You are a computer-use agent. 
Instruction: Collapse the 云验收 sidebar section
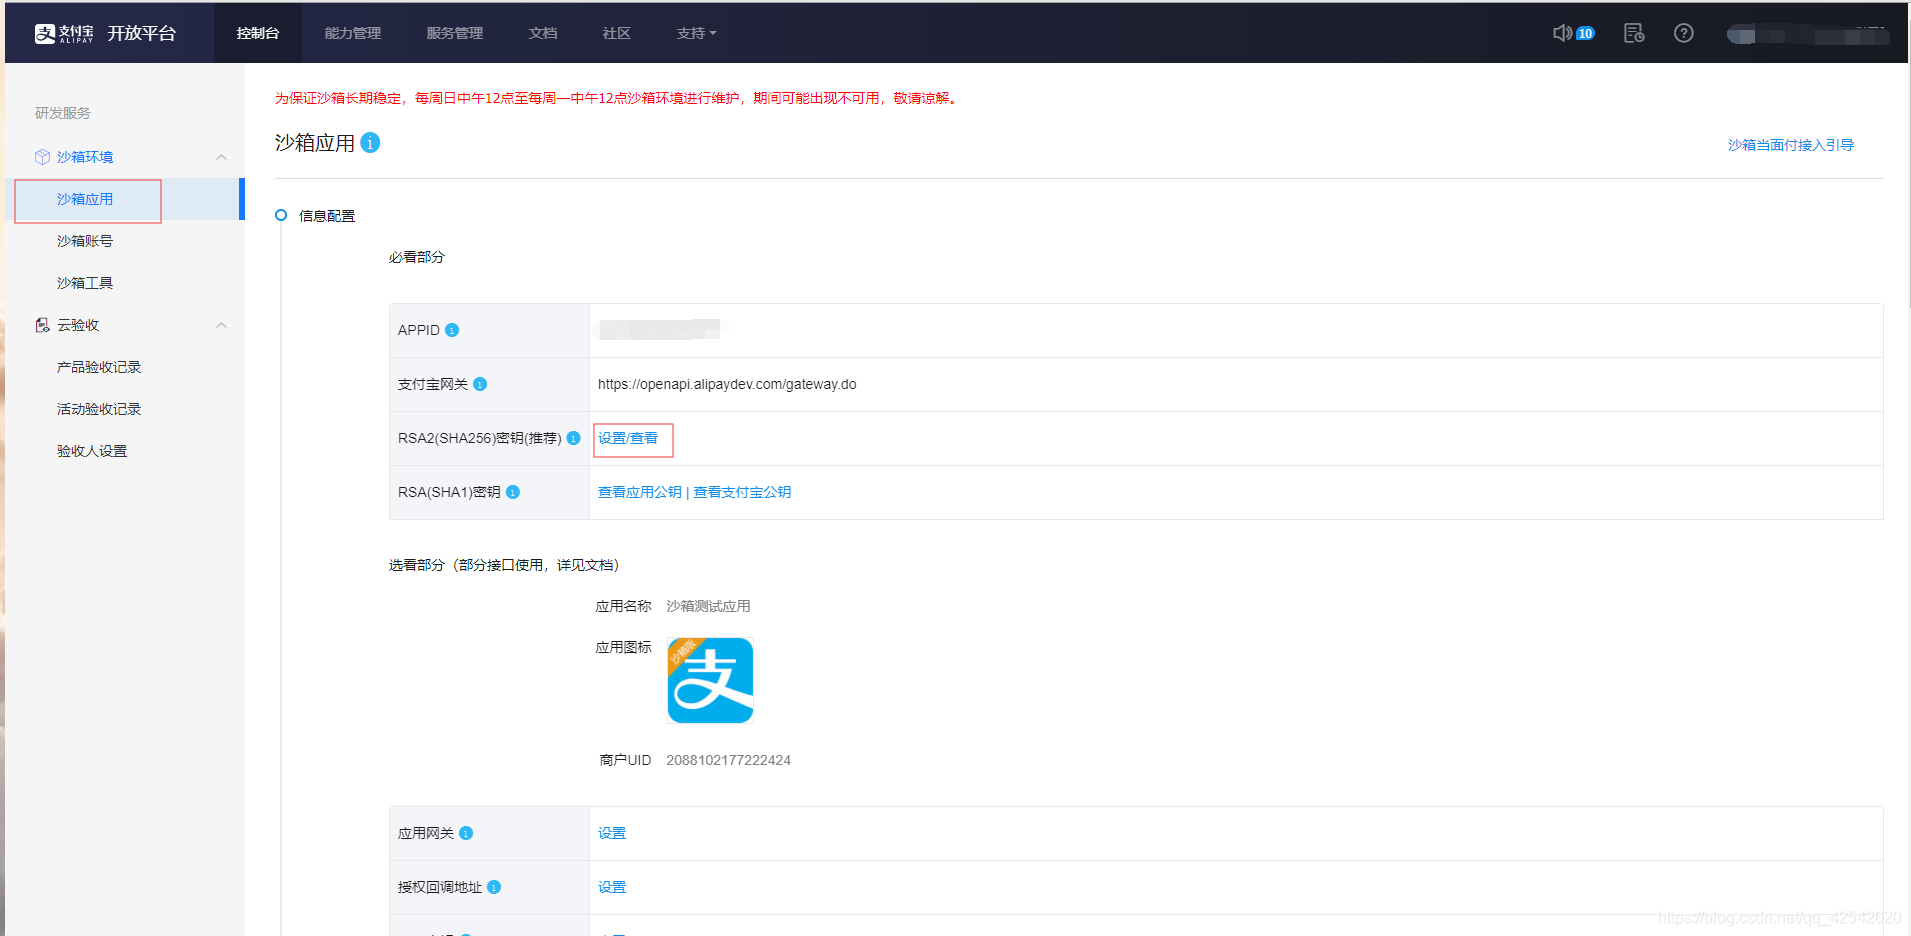[x=222, y=324]
